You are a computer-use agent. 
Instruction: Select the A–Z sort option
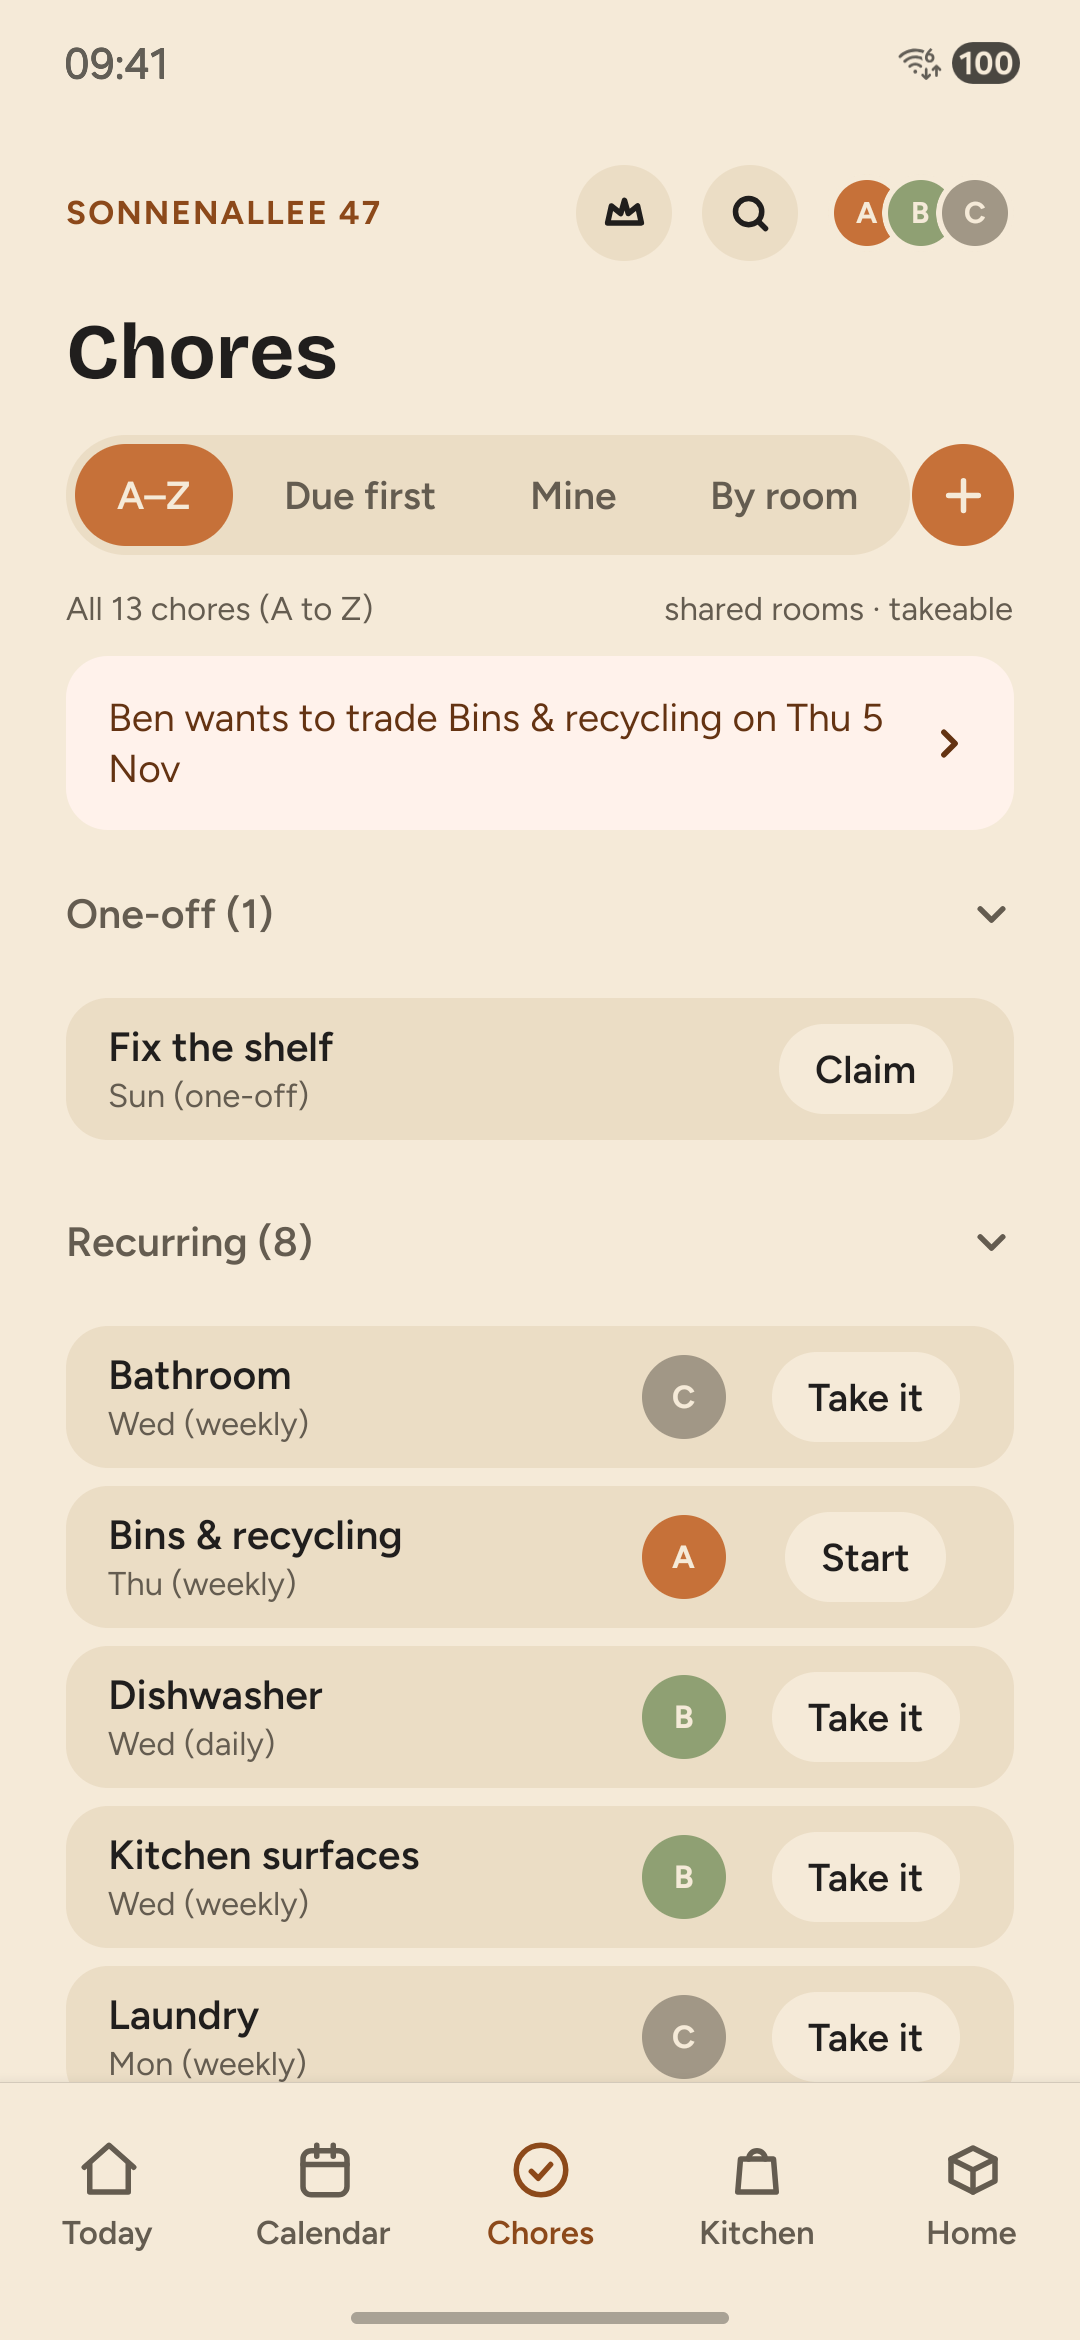click(x=154, y=495)
